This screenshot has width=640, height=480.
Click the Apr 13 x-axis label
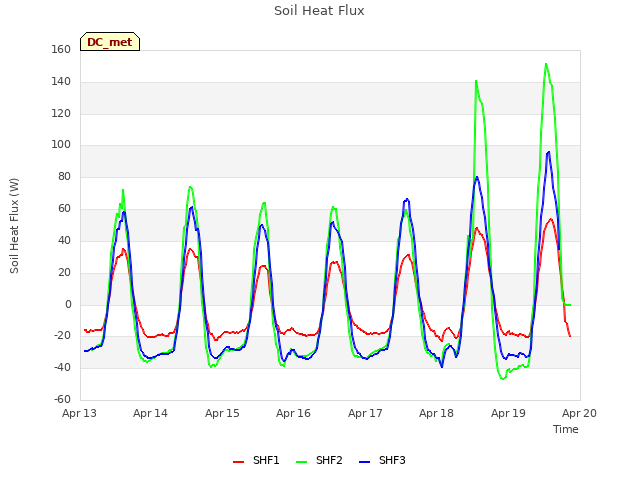(x=79, y=413)
